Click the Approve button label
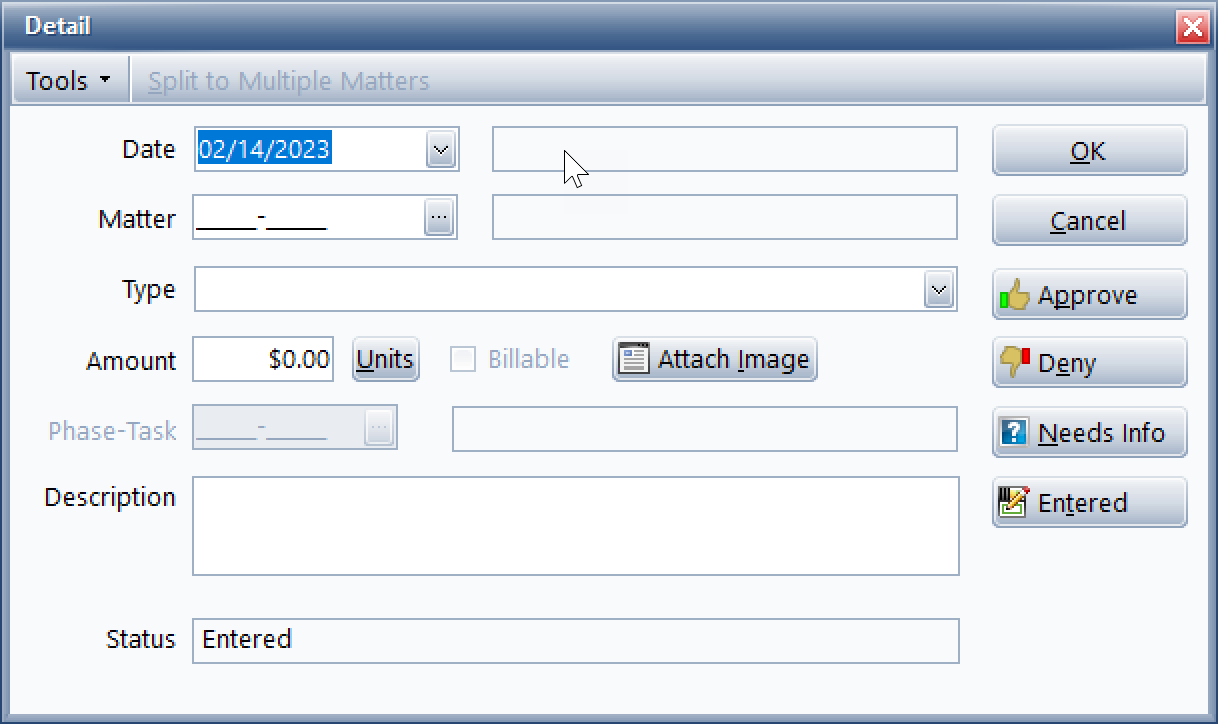 click(x=1087, y=296)
